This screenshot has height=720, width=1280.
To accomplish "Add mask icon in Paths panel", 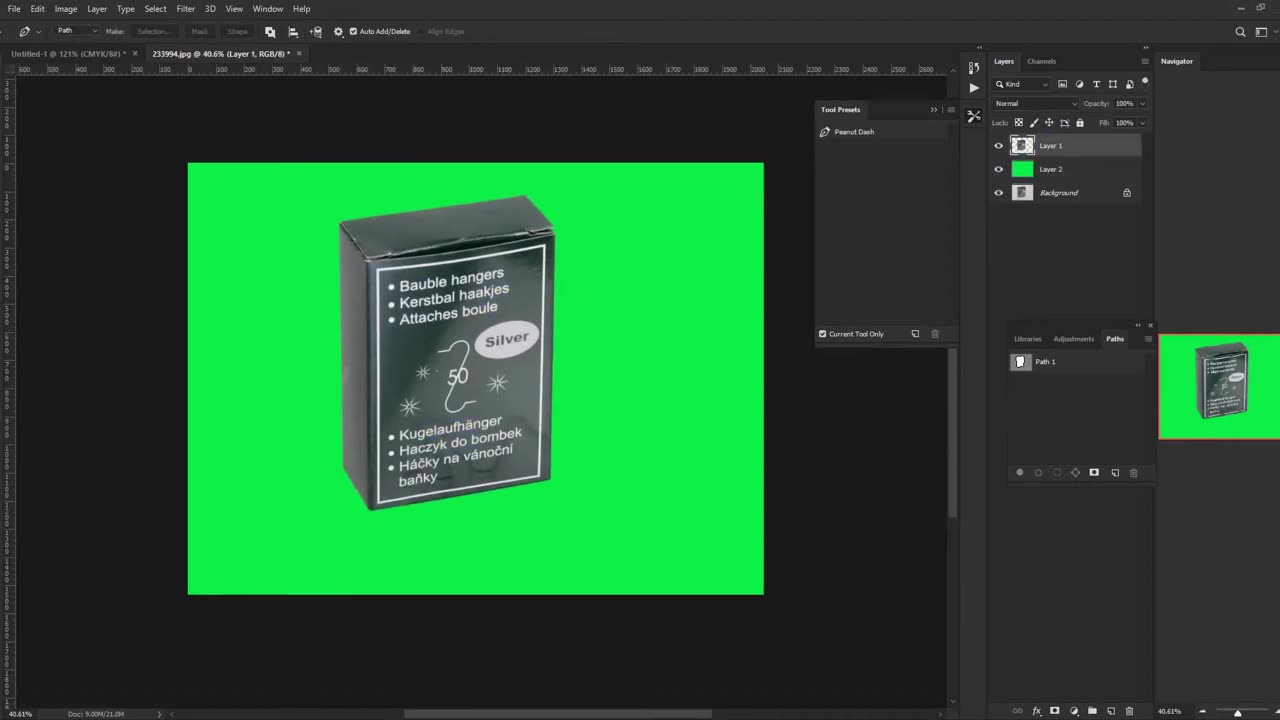I will [1094, 473].
